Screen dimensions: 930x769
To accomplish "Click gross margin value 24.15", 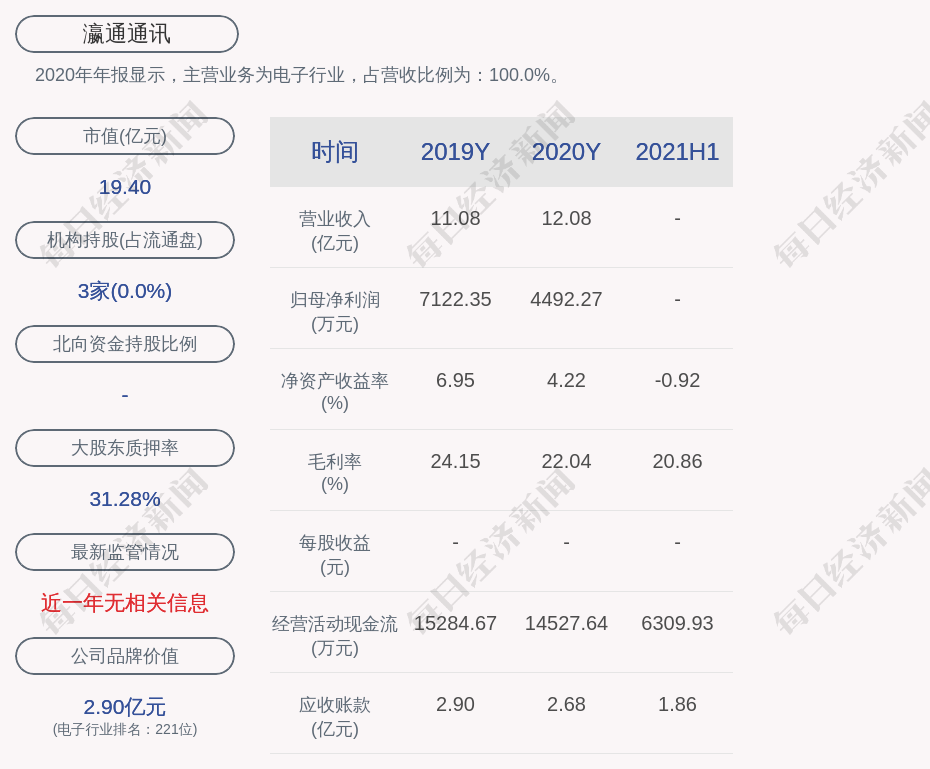I will pos(455,461).
